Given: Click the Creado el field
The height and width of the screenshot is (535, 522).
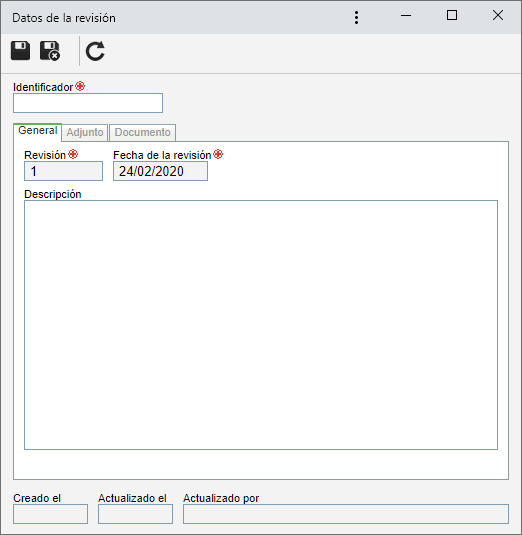Looking at the screenshot, I should [x=50, y=514].
